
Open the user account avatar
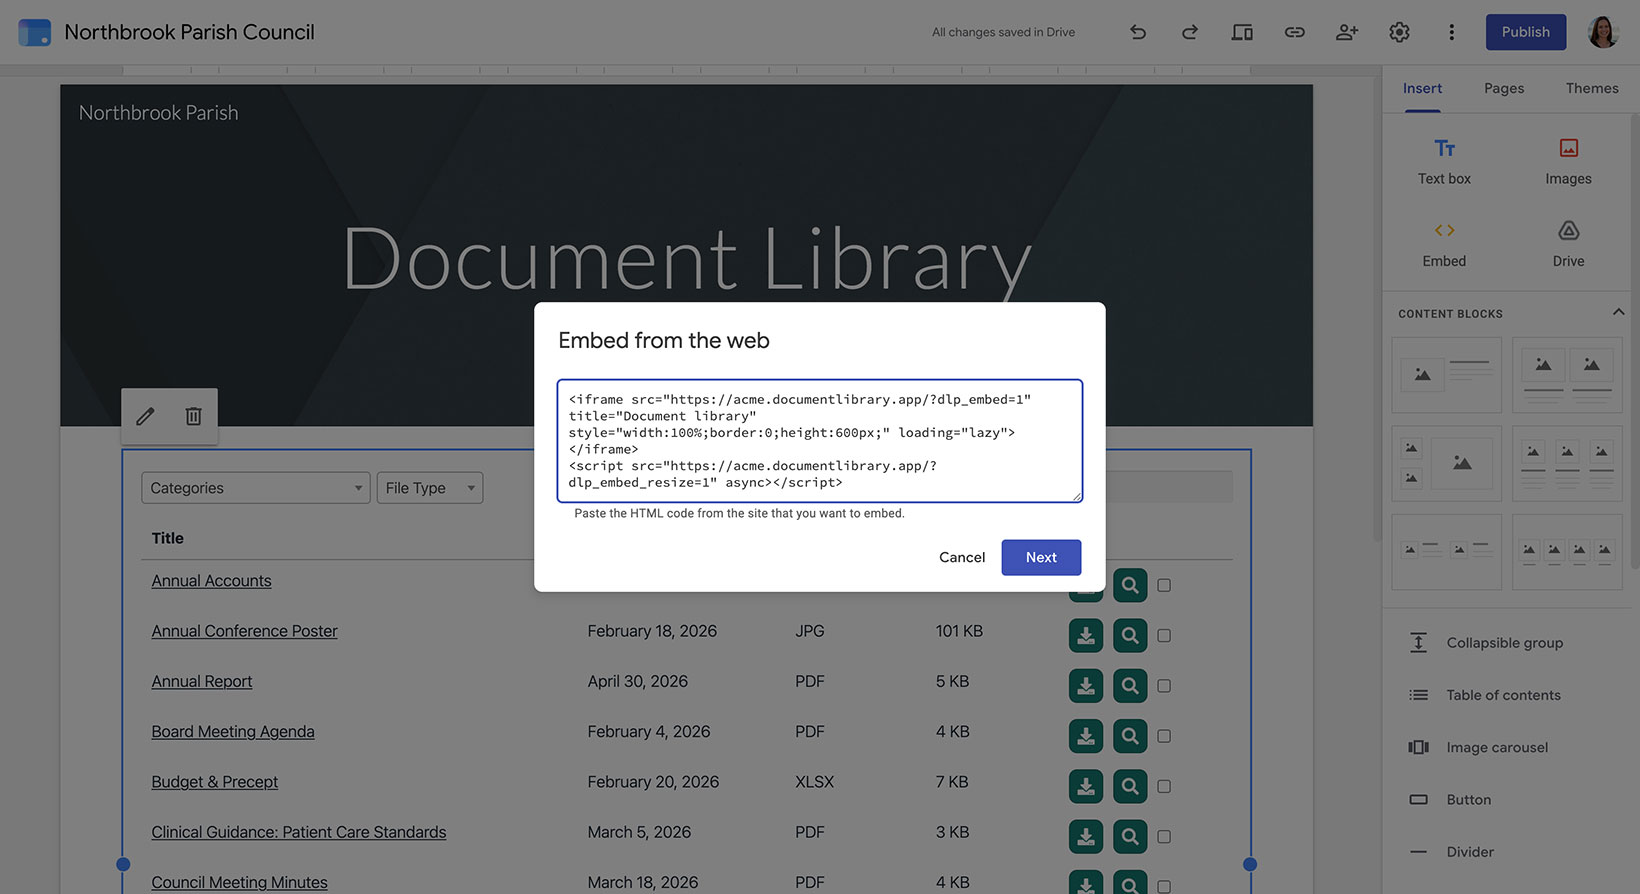click(1603, 32)
